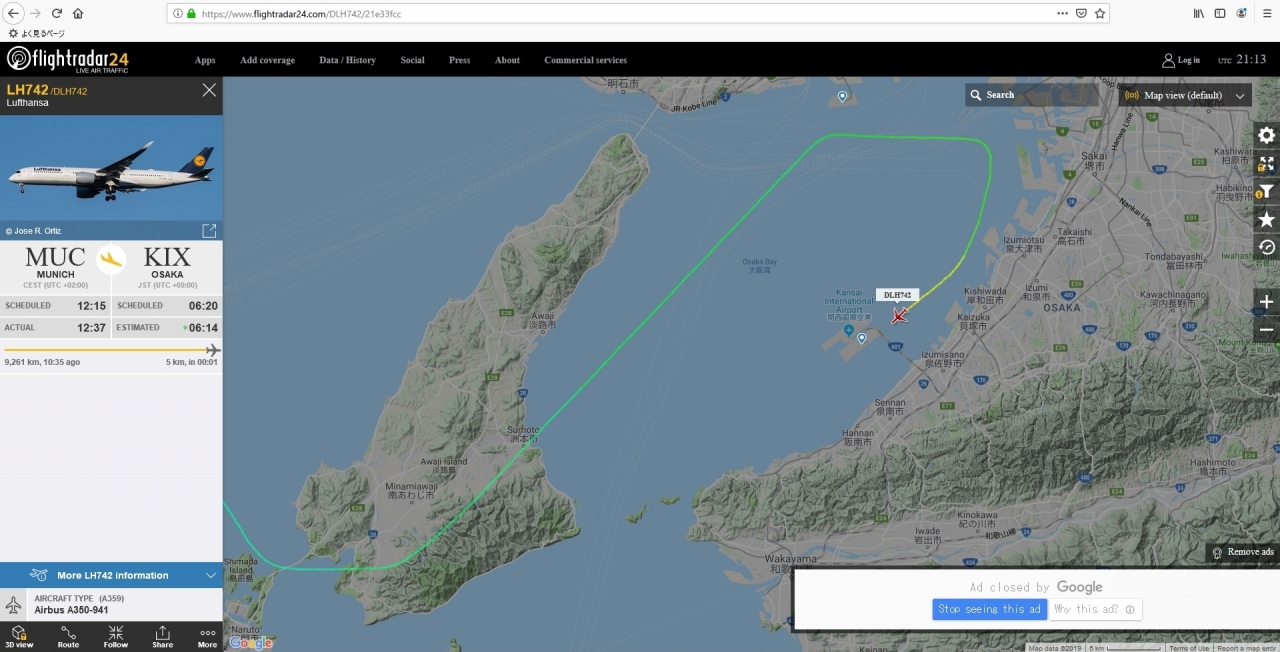Show the flight Route
Viewport: 1280px width, 652px height.
click(68, 637)
